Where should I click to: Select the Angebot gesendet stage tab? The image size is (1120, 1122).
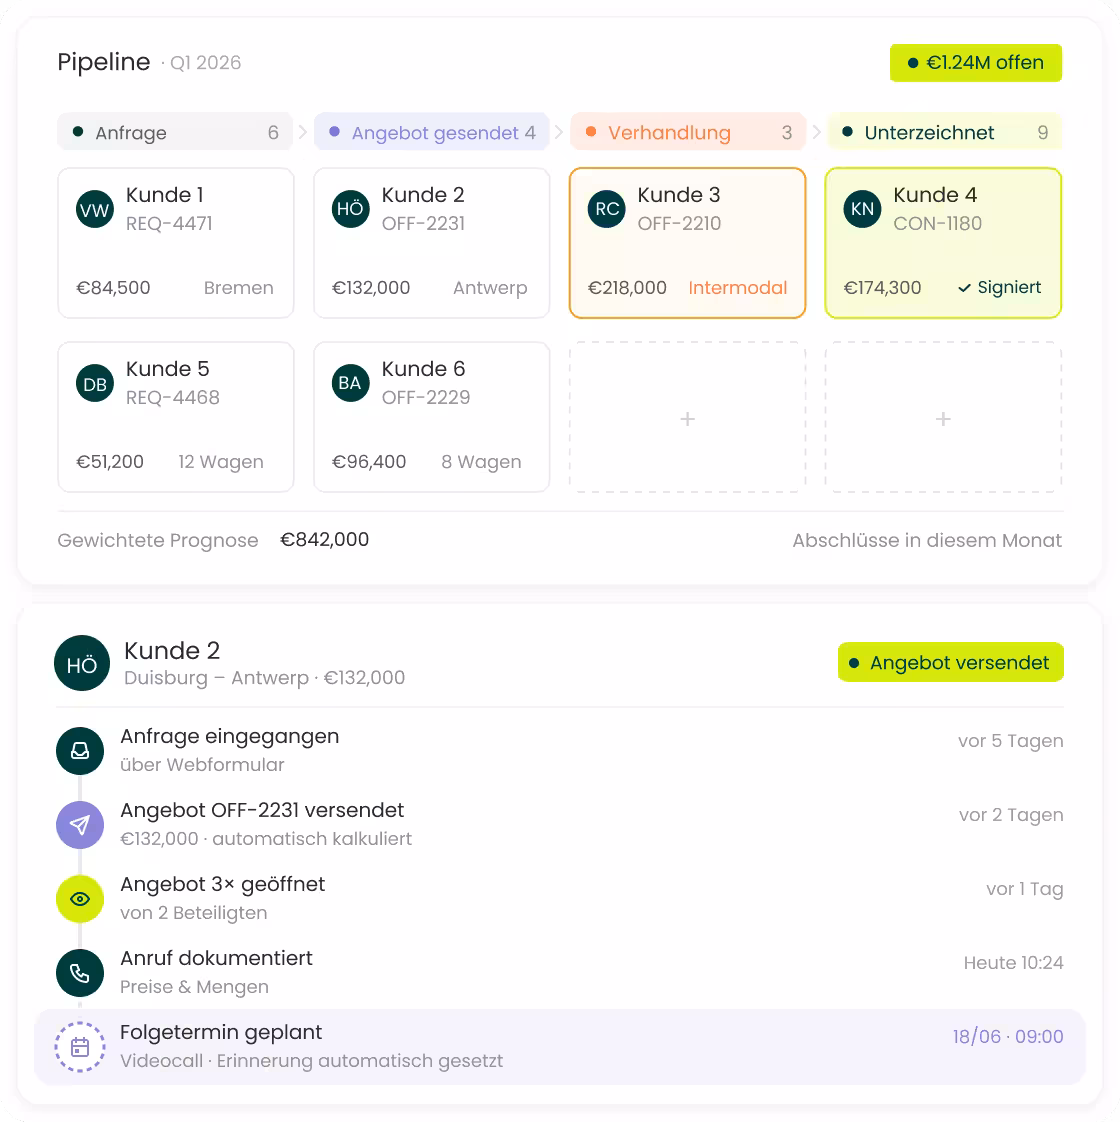[432, 132]
